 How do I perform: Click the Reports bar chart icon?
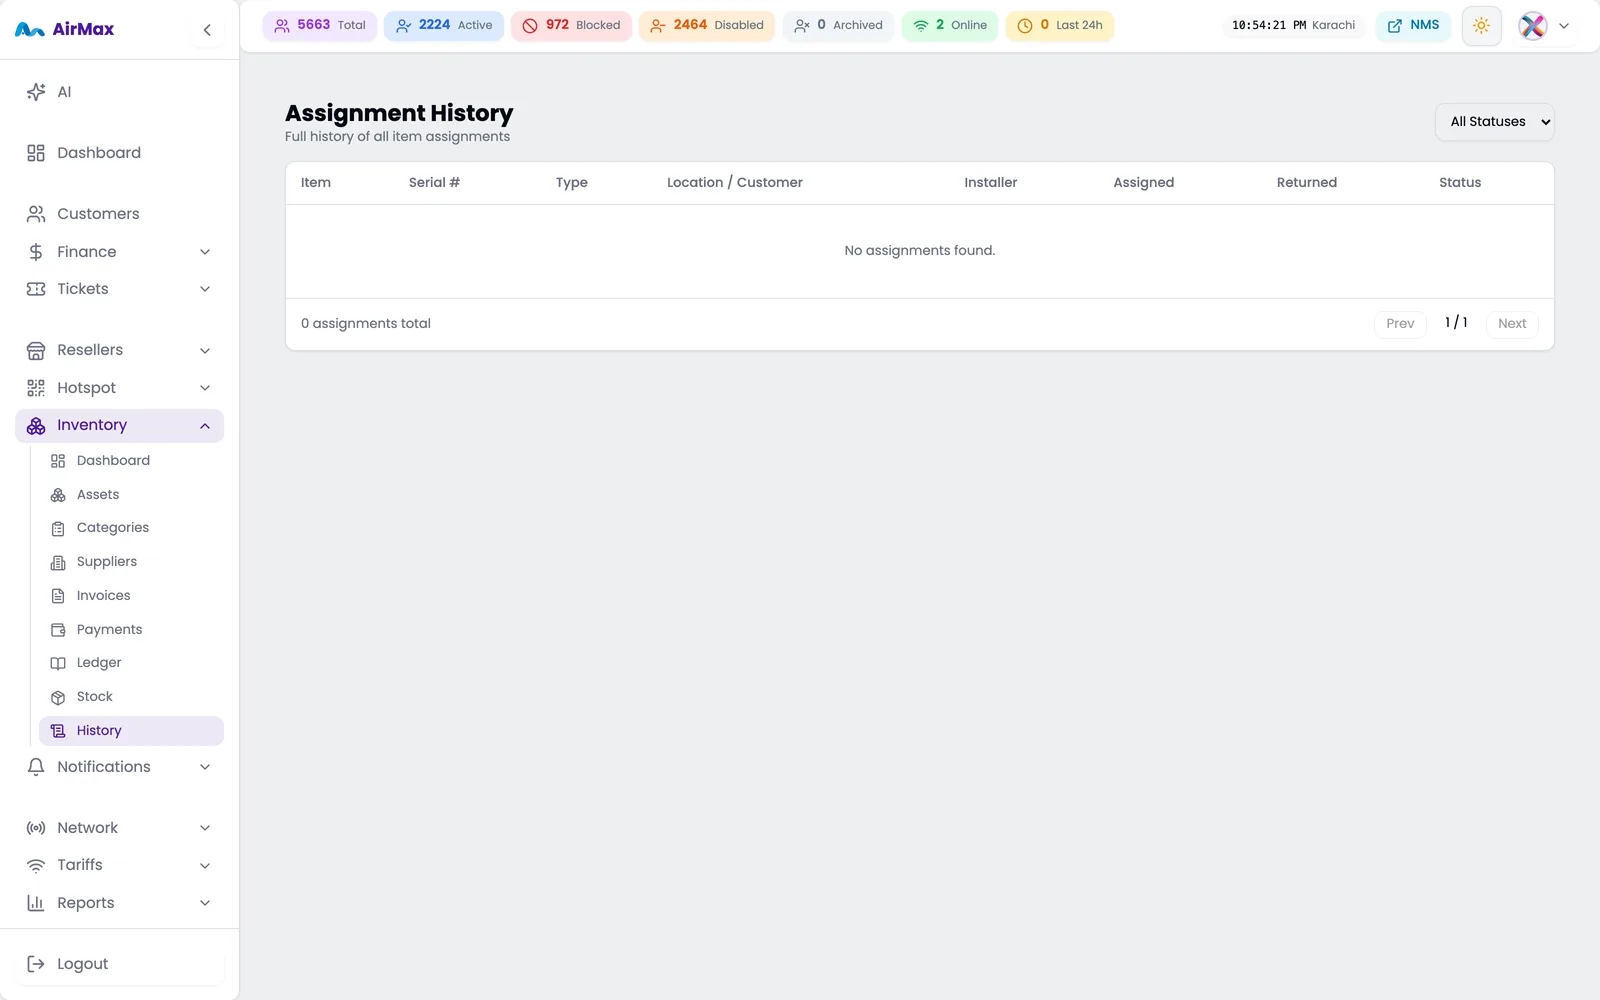(36, 903)
